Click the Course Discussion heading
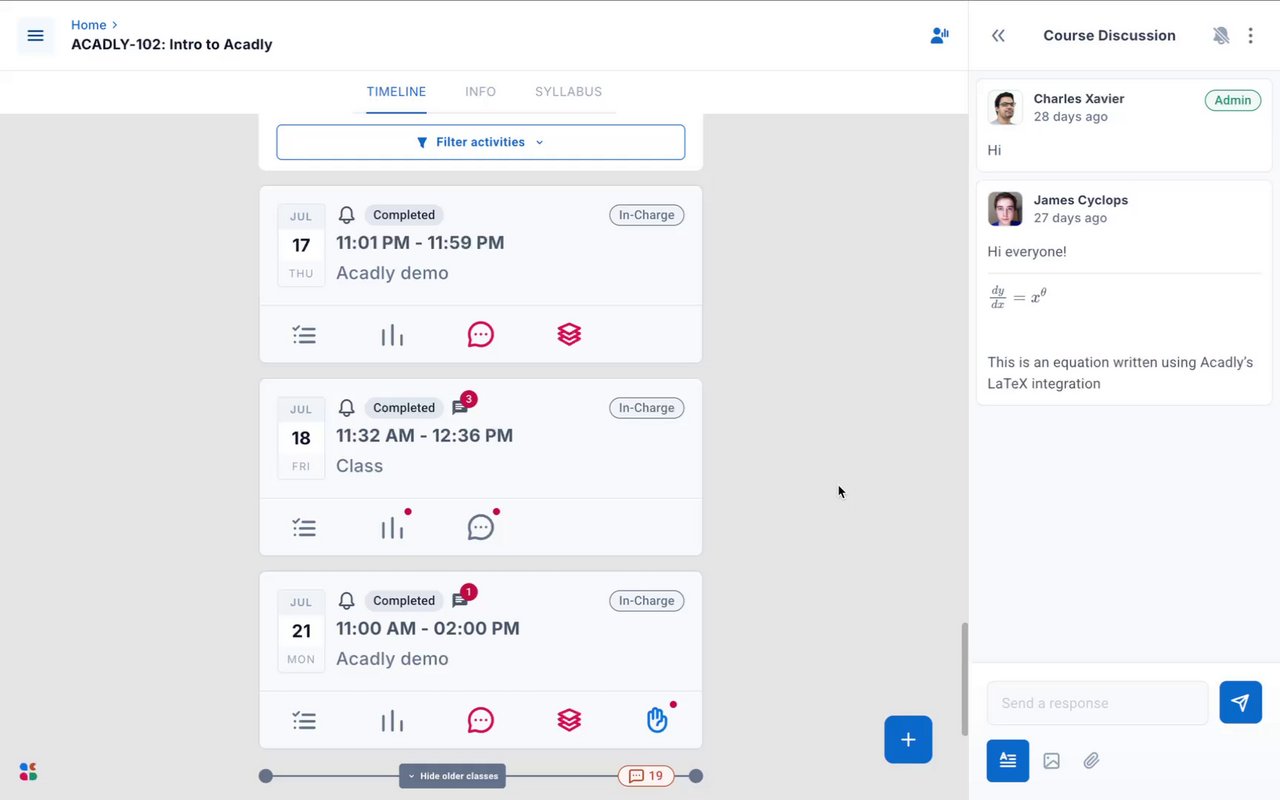The image size is (1280, 800). [x=1109, y=36]
